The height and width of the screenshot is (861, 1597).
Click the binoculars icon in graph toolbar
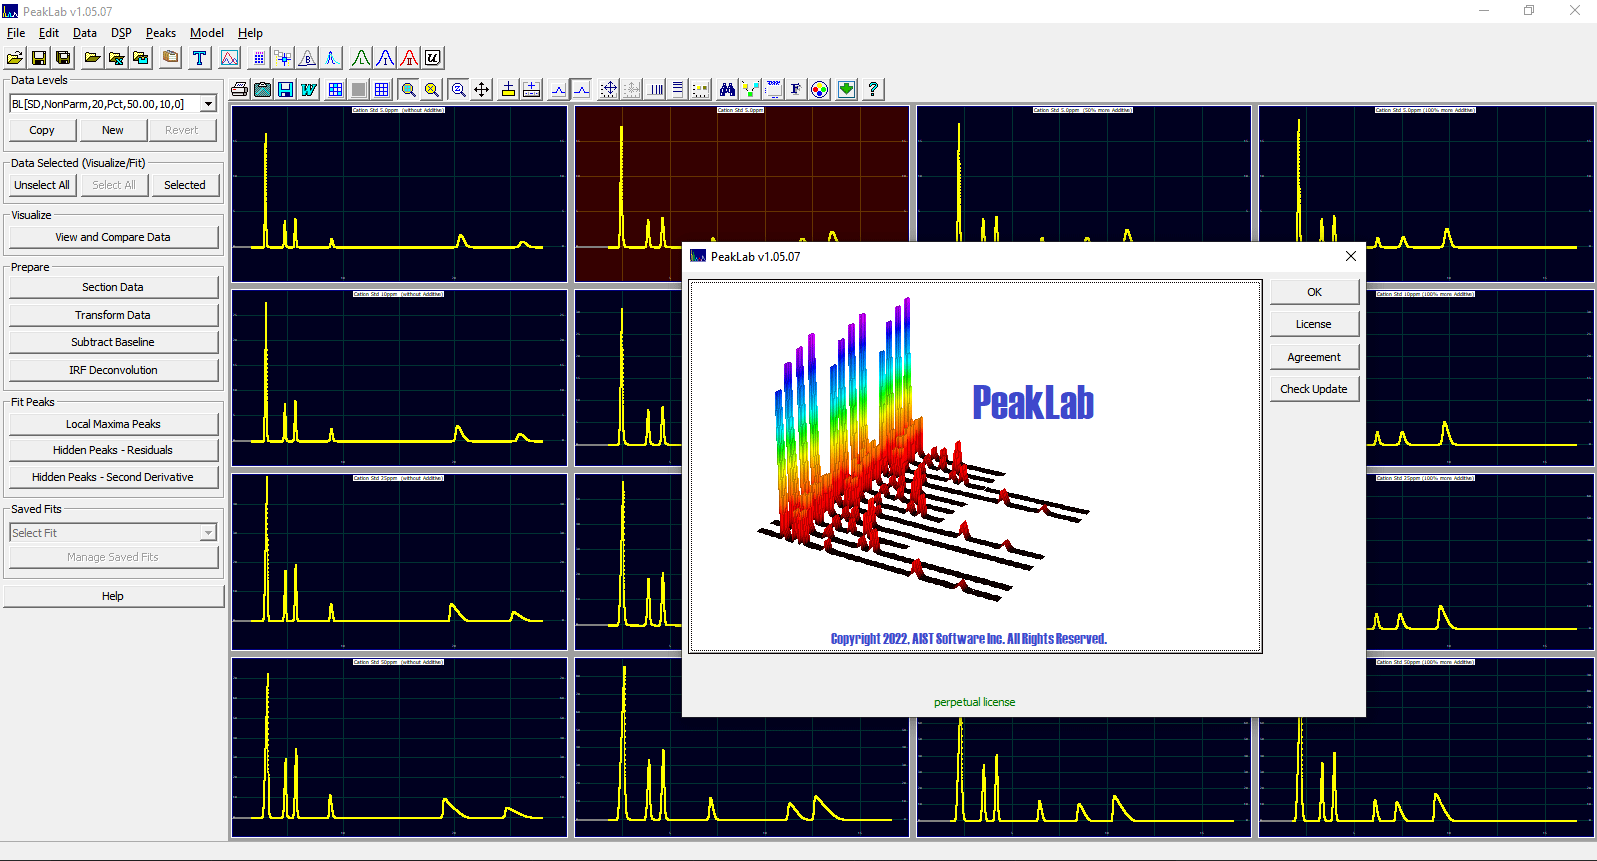727,90
